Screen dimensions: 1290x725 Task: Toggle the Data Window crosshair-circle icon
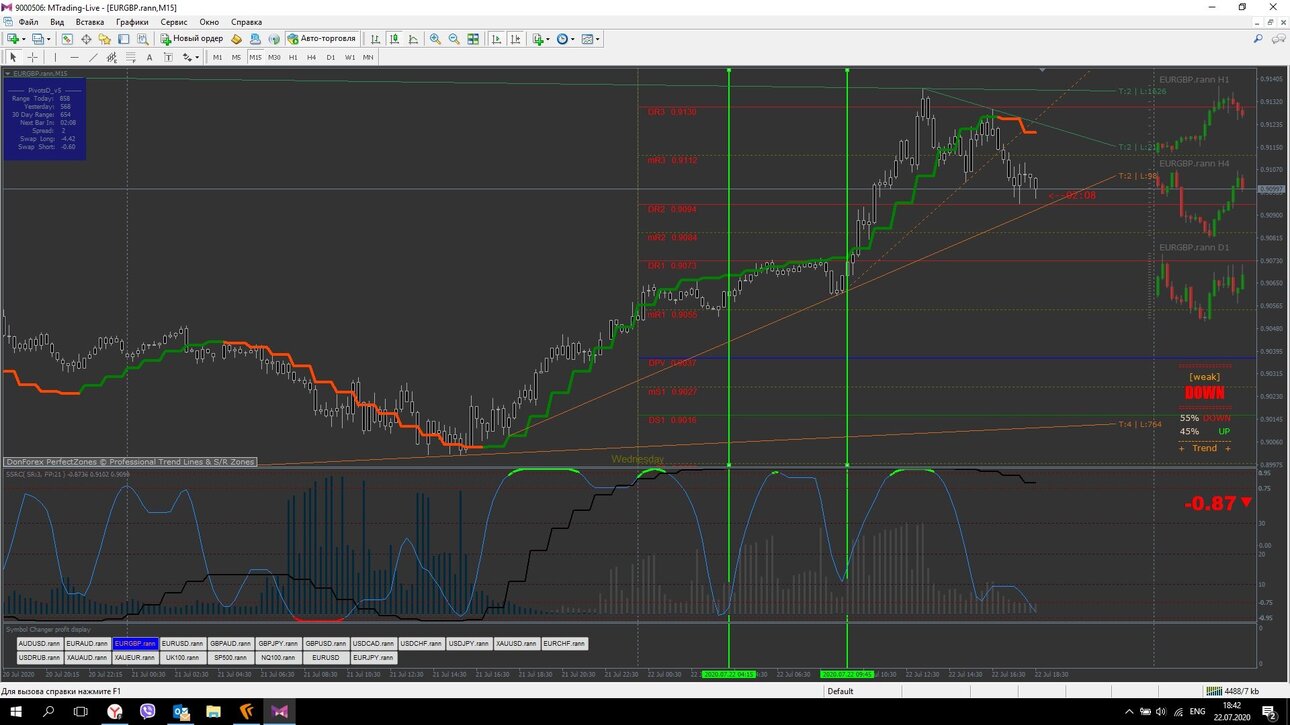86,39
